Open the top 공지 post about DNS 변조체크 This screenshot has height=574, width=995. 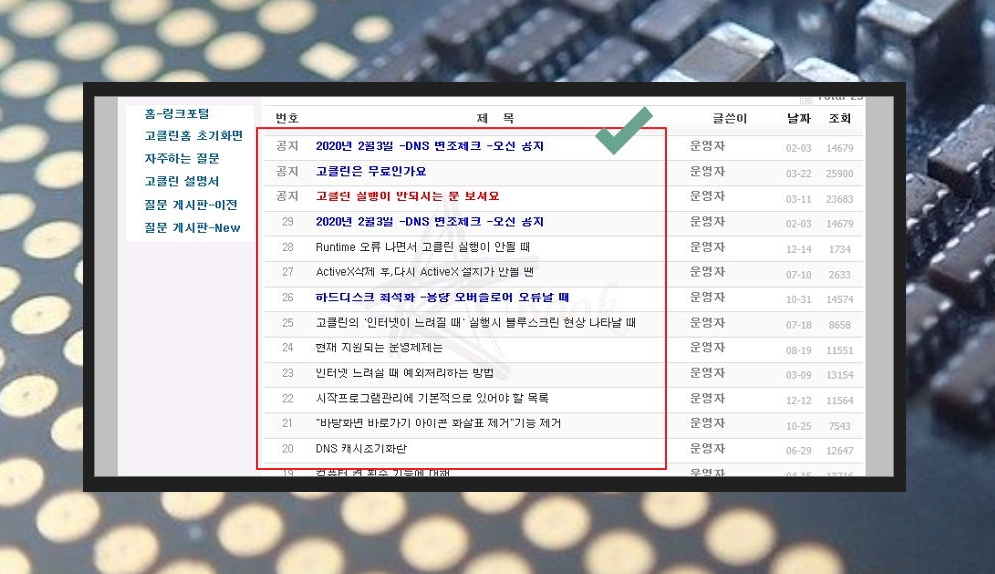click(x=430, y=146)
